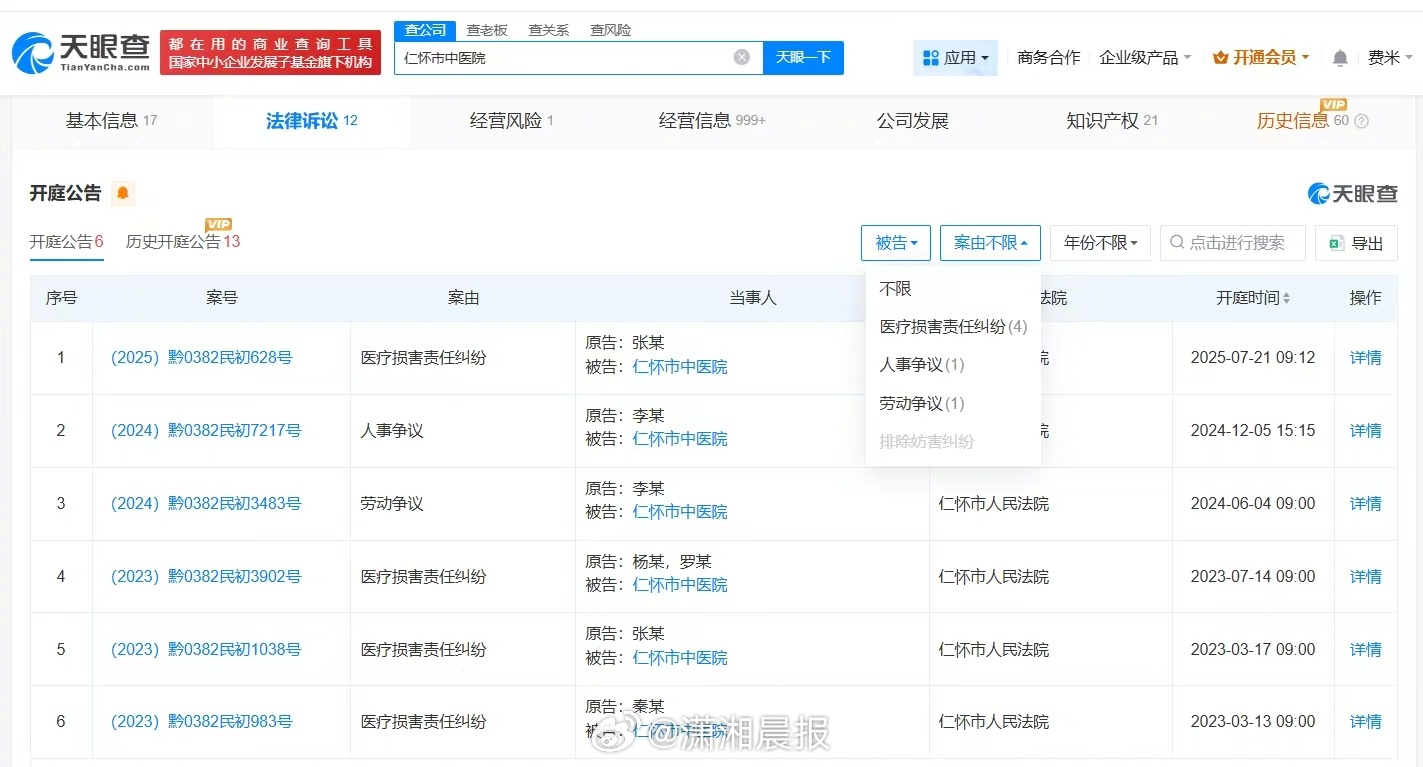This screenshot has height=767, width=1423.
Task: Click the 天眼一下 search button
Action: click(x=803, y=57)
